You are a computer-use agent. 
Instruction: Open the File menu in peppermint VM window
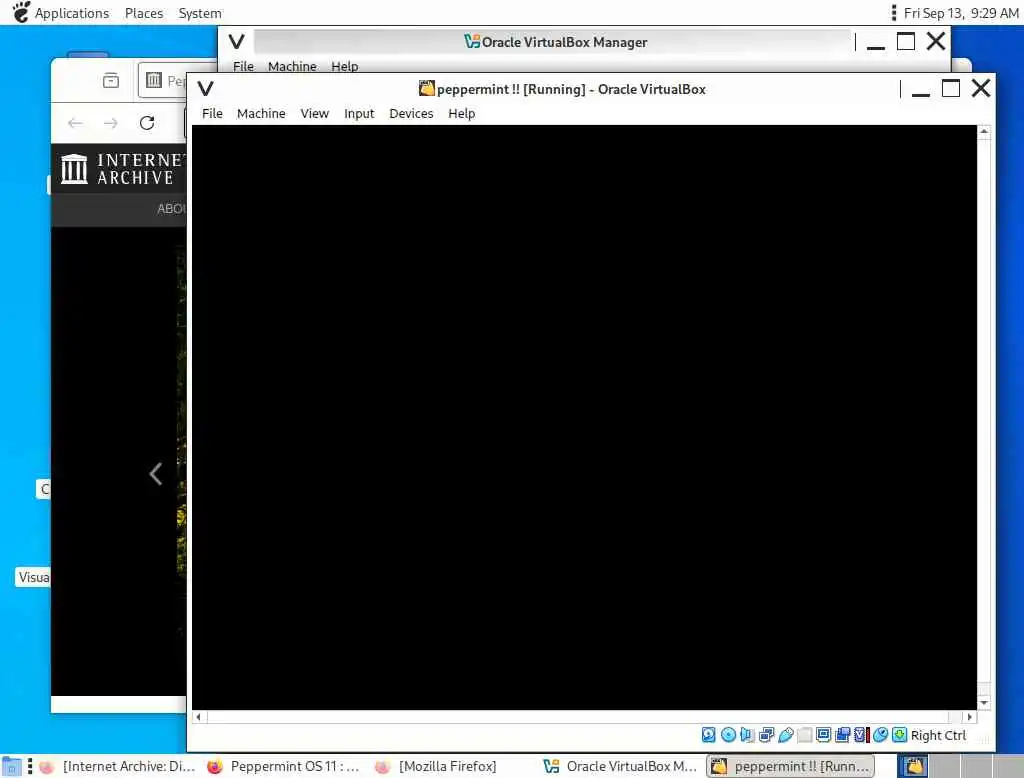click(x=212, y=114)
